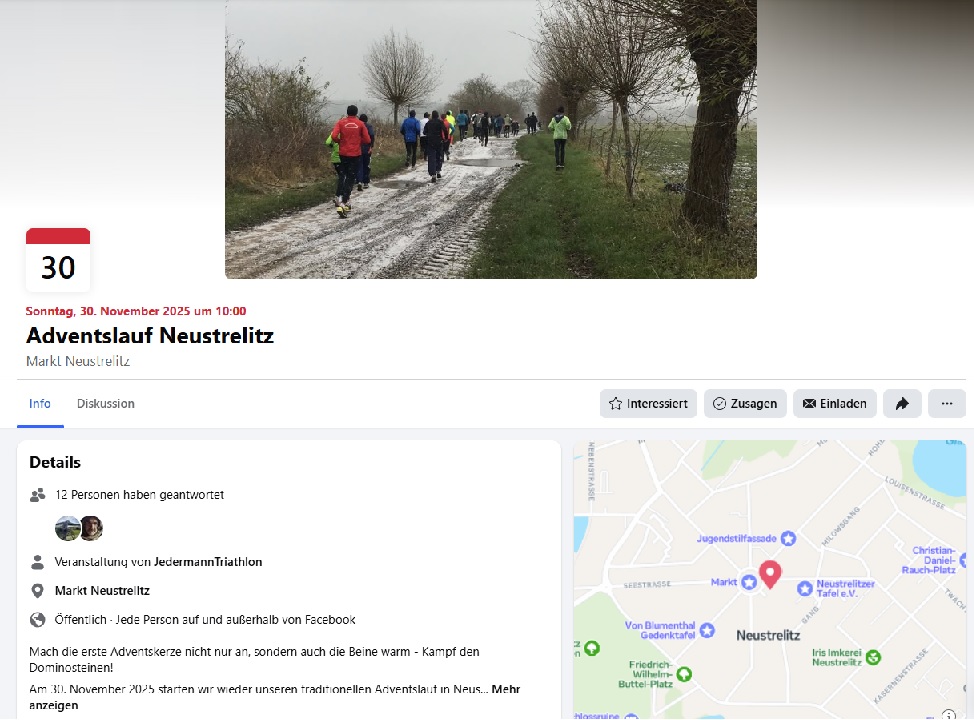Open the event cover photo of runners

pos(491,139)
